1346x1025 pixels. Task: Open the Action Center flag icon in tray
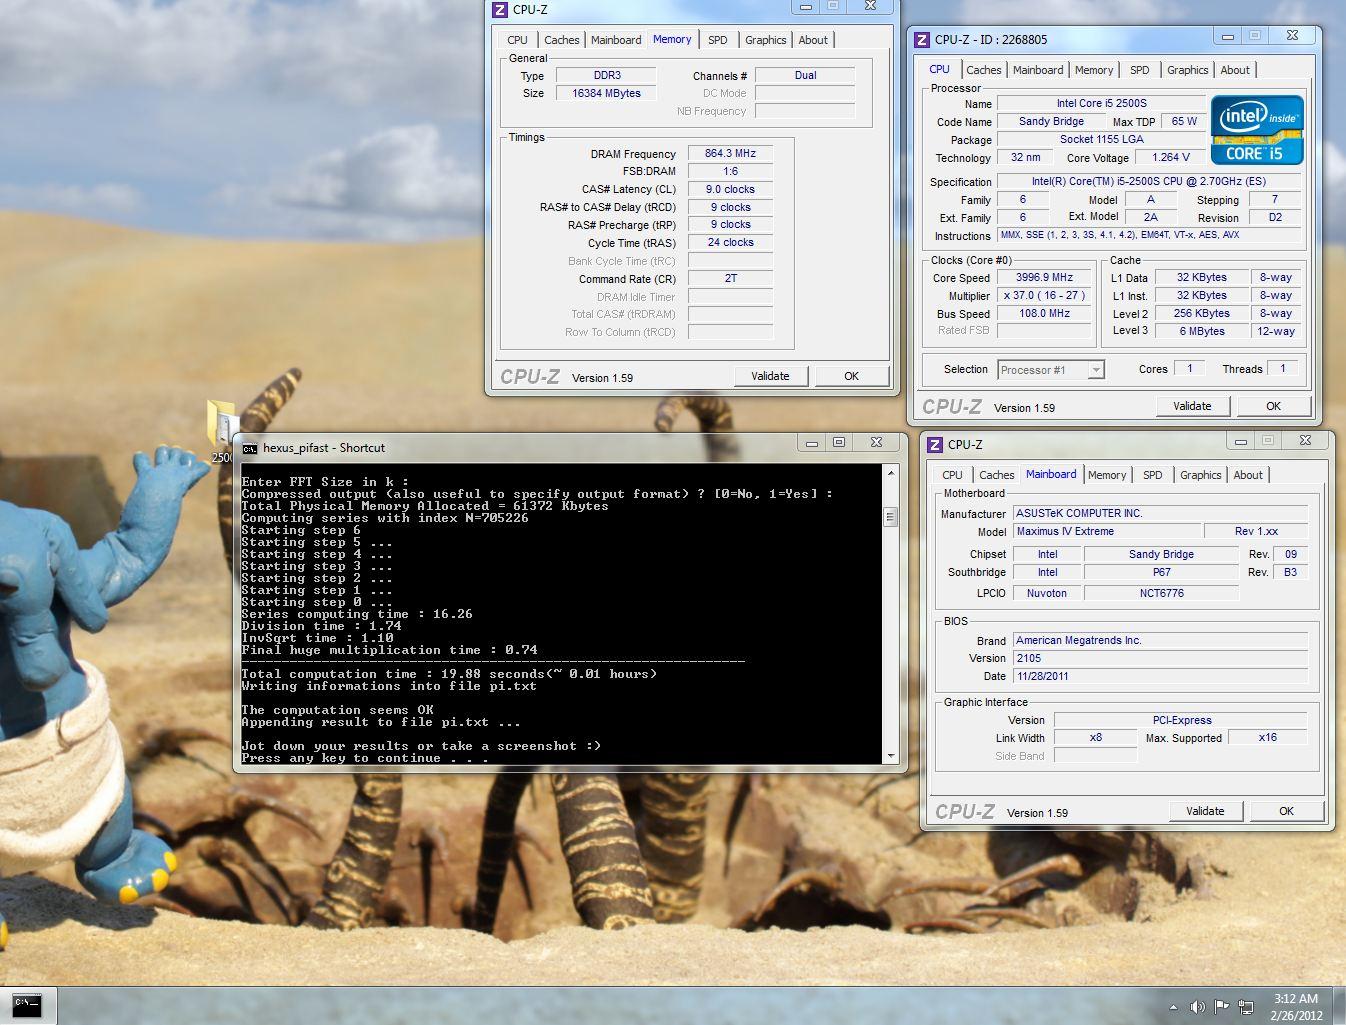tap(1221, 1007)
